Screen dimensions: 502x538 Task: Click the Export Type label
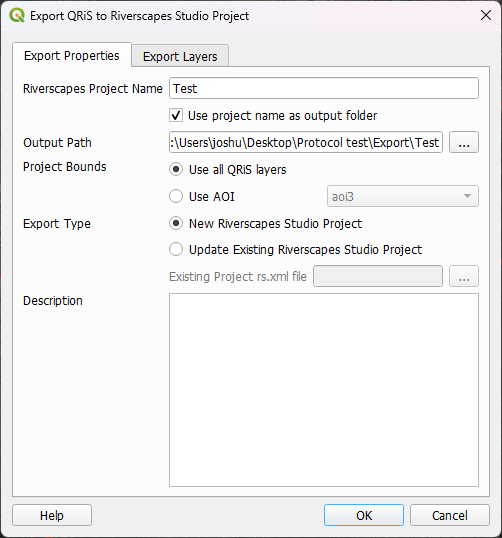tap(57, 224)
